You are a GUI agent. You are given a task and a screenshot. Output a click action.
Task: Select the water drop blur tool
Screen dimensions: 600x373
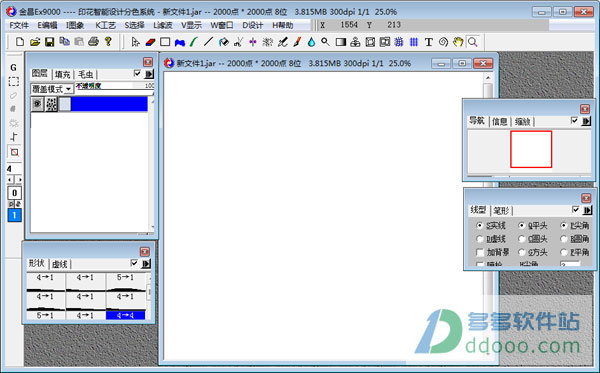click(311, 42)
